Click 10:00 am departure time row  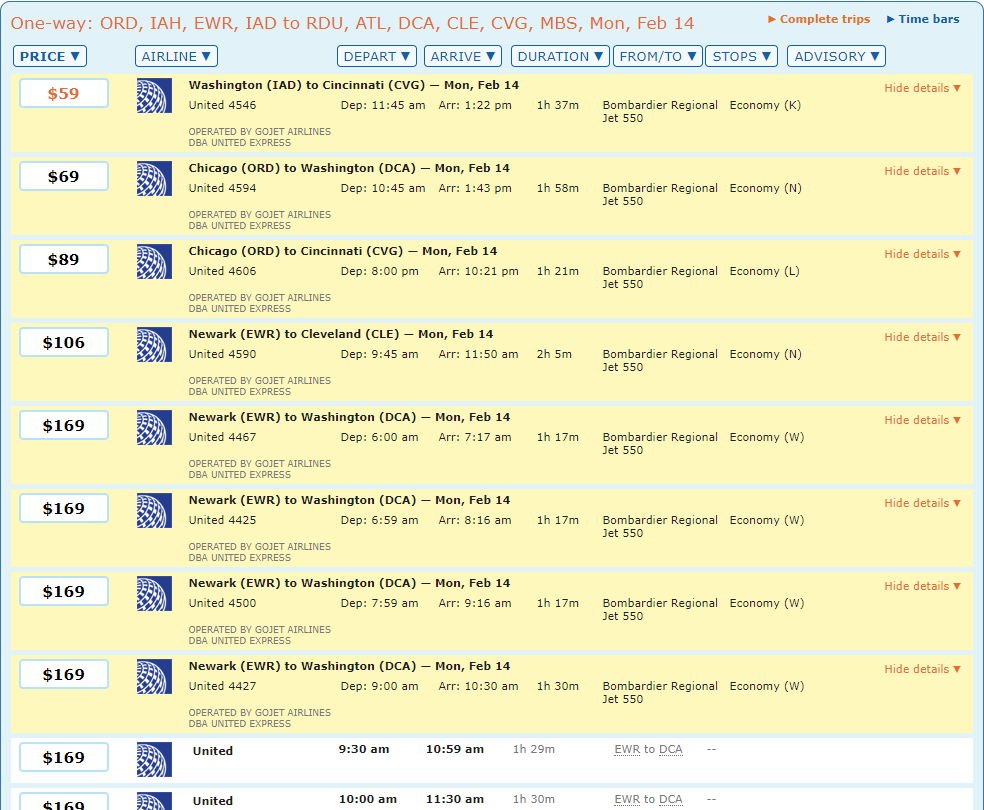point(368,799)
